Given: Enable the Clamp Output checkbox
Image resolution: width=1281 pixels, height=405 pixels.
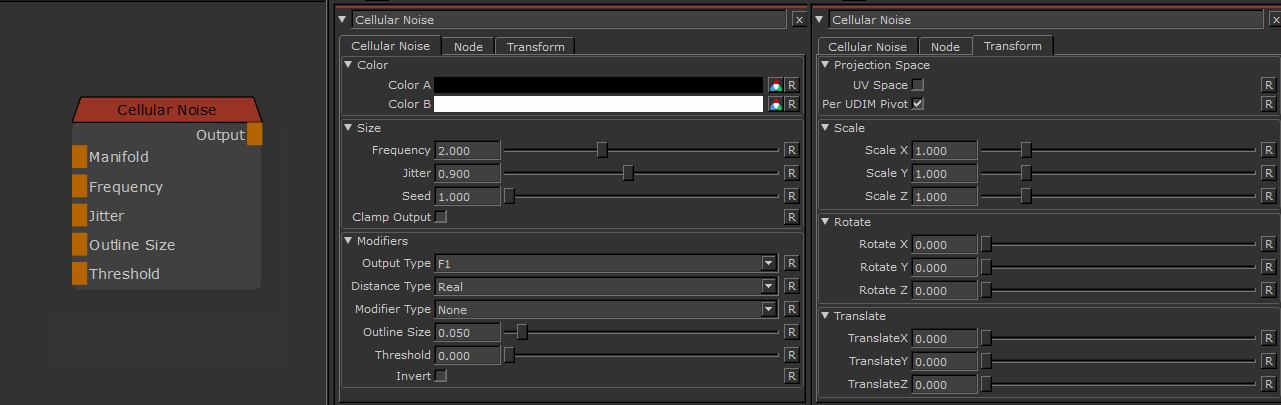Looking at the screenshot, I should click(440, 217).
